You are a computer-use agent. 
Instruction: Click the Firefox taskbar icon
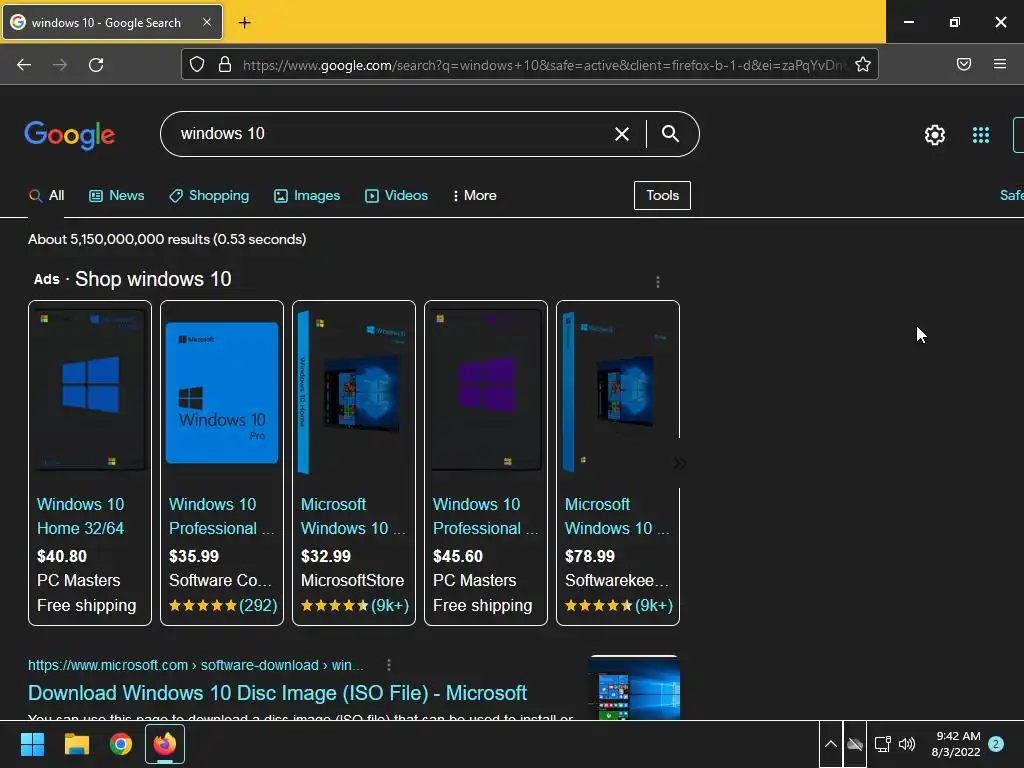165,744
